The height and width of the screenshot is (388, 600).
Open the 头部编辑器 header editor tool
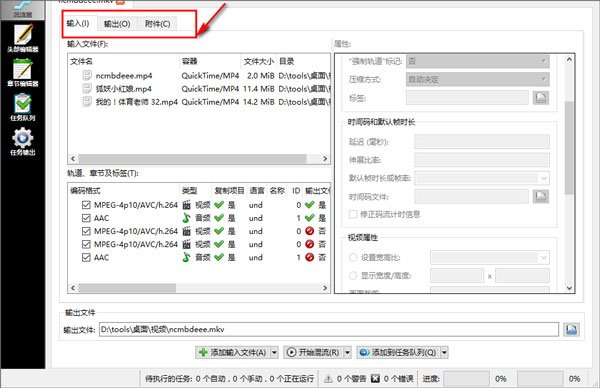(x=23, y=38)
